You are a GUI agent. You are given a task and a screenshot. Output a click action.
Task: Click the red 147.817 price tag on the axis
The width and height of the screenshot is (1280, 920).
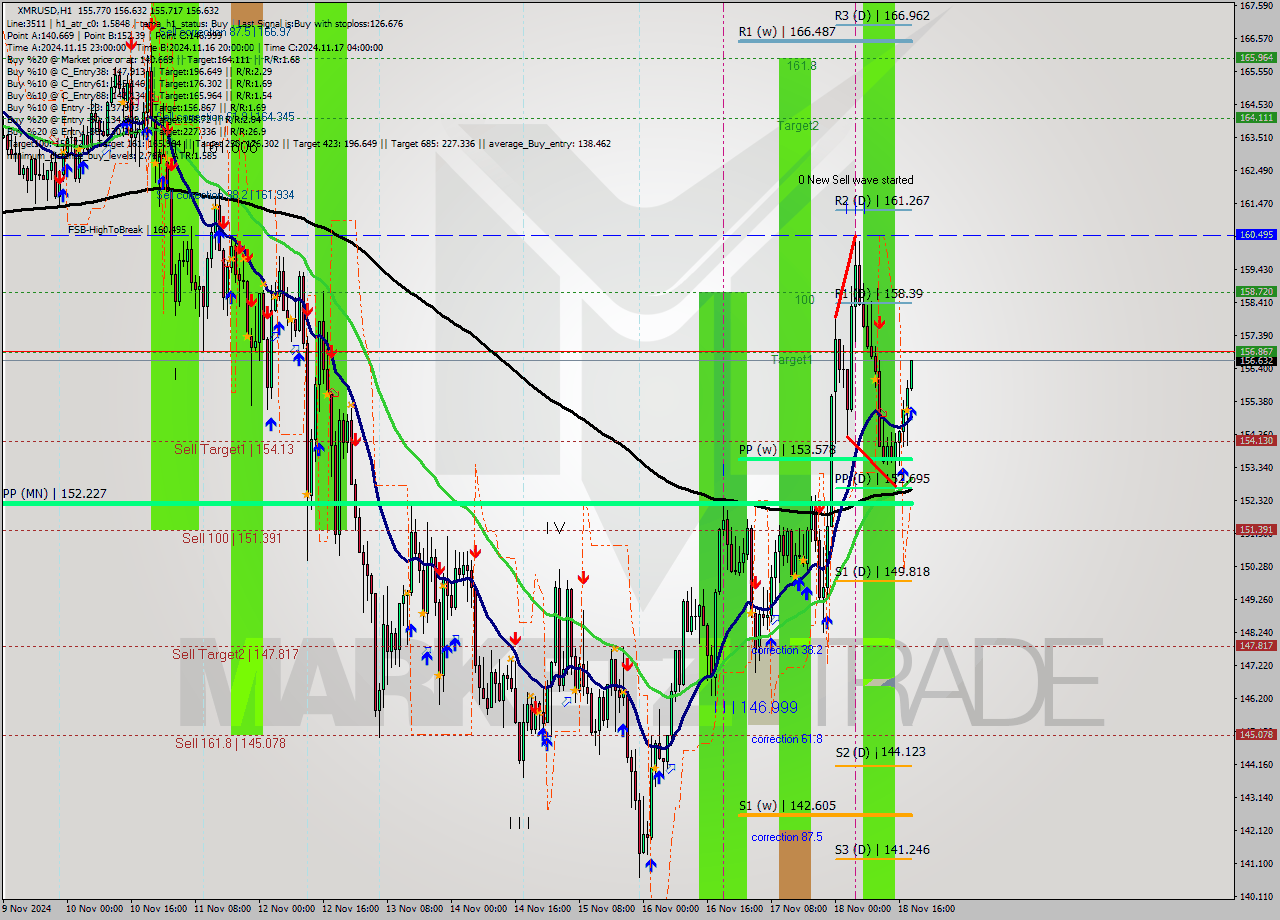[1256, 646]
